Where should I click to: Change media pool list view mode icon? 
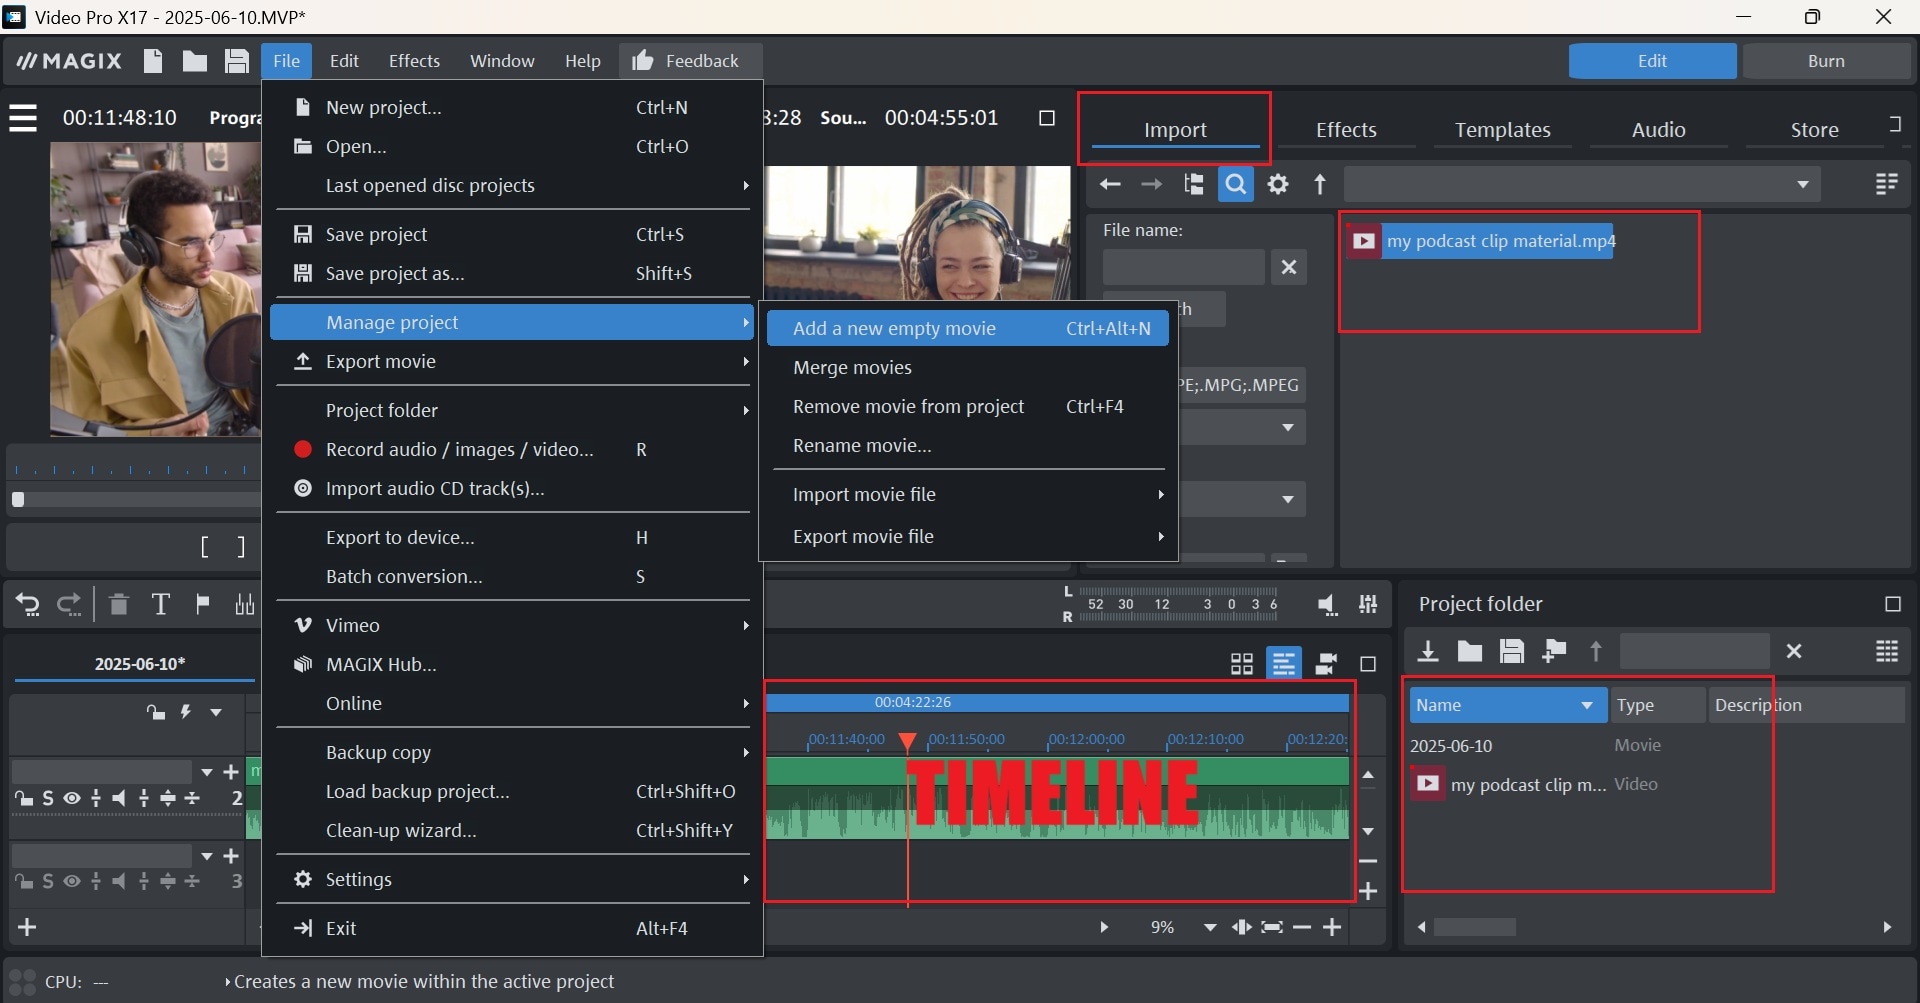point(1887,184)
